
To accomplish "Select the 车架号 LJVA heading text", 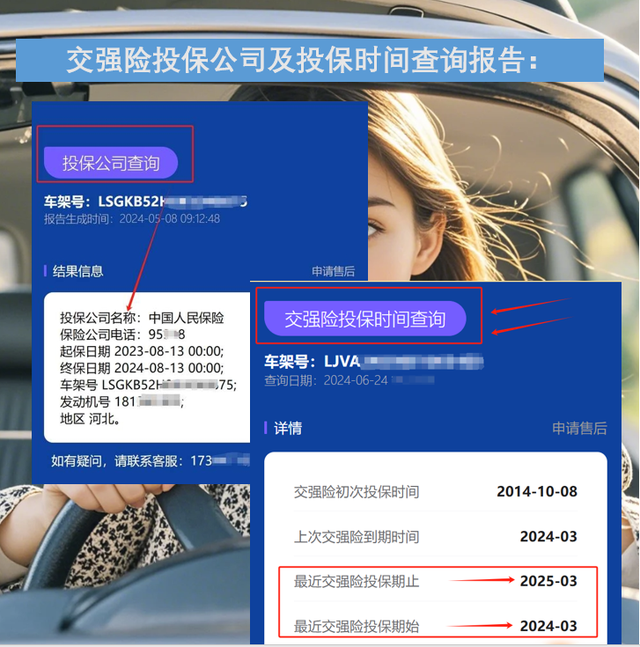I will point(374,362).
